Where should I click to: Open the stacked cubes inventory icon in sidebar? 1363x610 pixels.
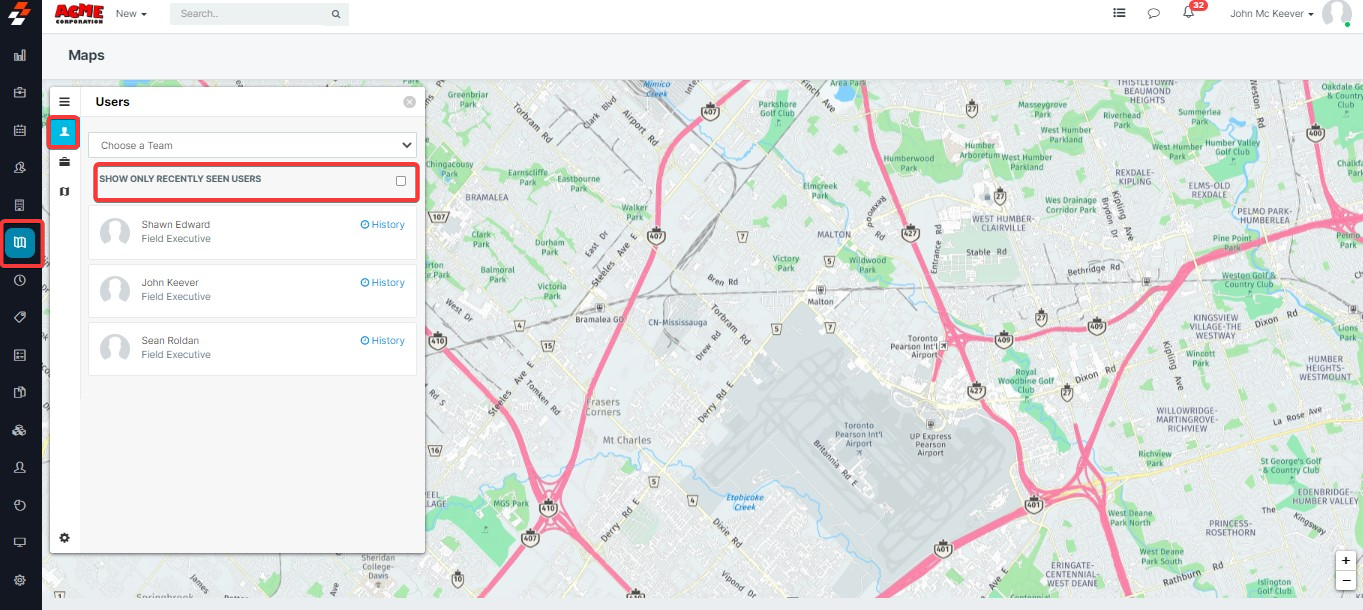tap(20, 430)
